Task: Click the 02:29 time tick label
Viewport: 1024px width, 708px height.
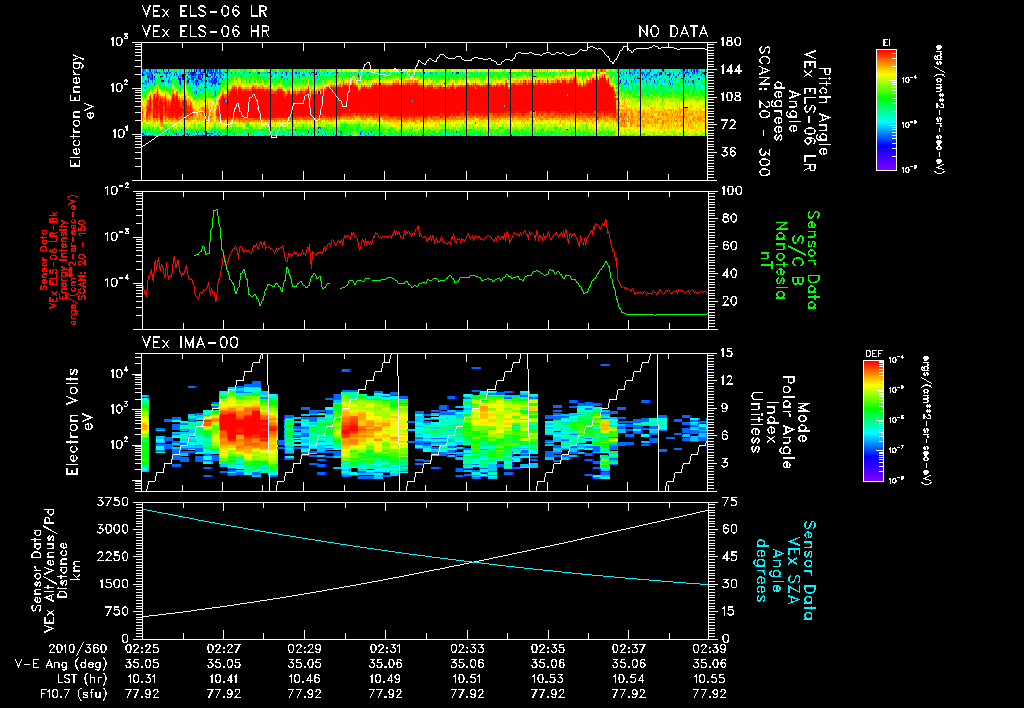Action: pos(304,649)
